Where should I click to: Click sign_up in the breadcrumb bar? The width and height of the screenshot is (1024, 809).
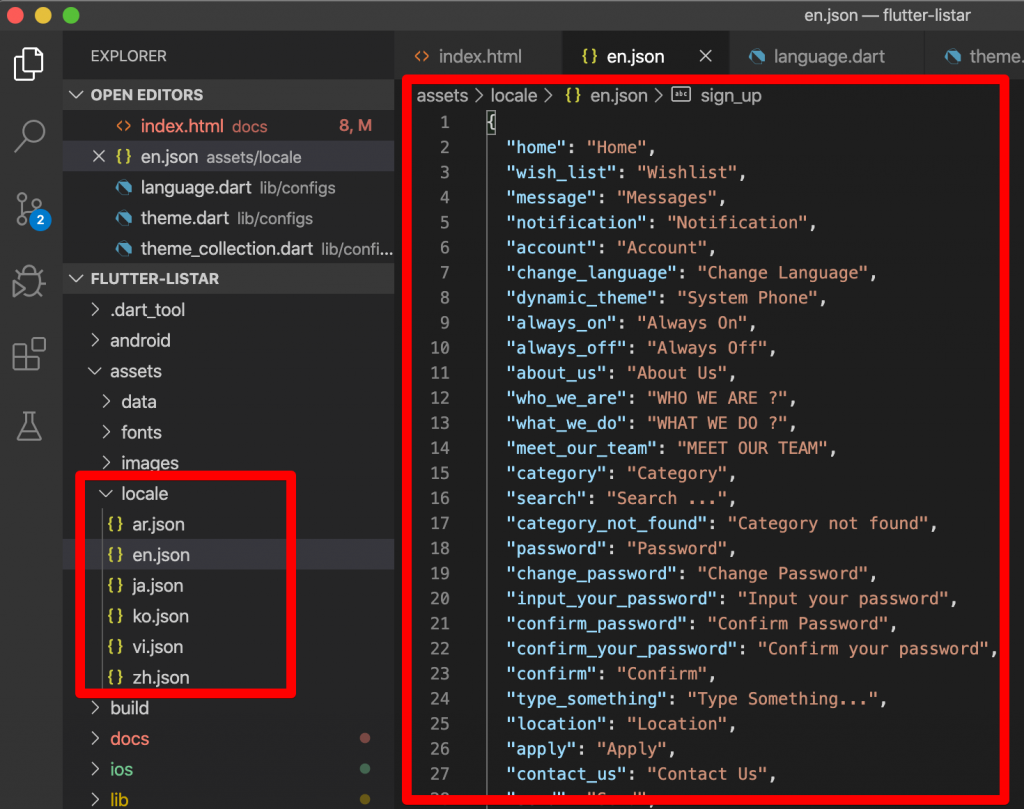[x=732, y=95]
